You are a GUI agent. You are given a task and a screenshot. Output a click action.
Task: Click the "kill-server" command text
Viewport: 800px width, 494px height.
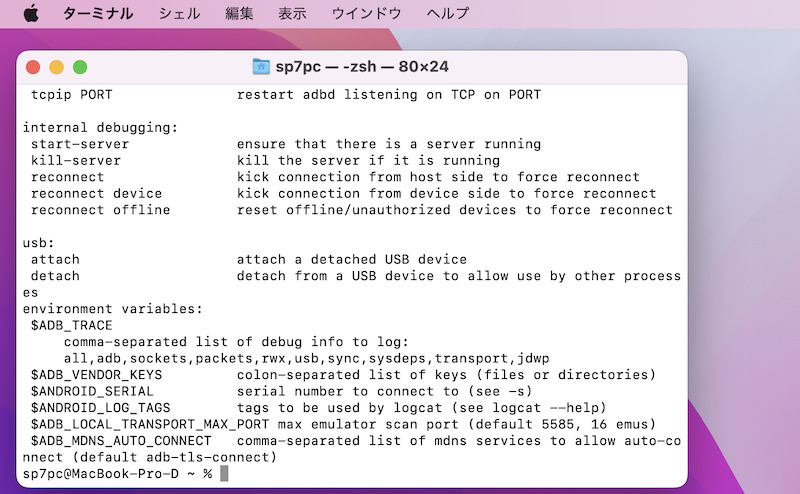(76, 161)
